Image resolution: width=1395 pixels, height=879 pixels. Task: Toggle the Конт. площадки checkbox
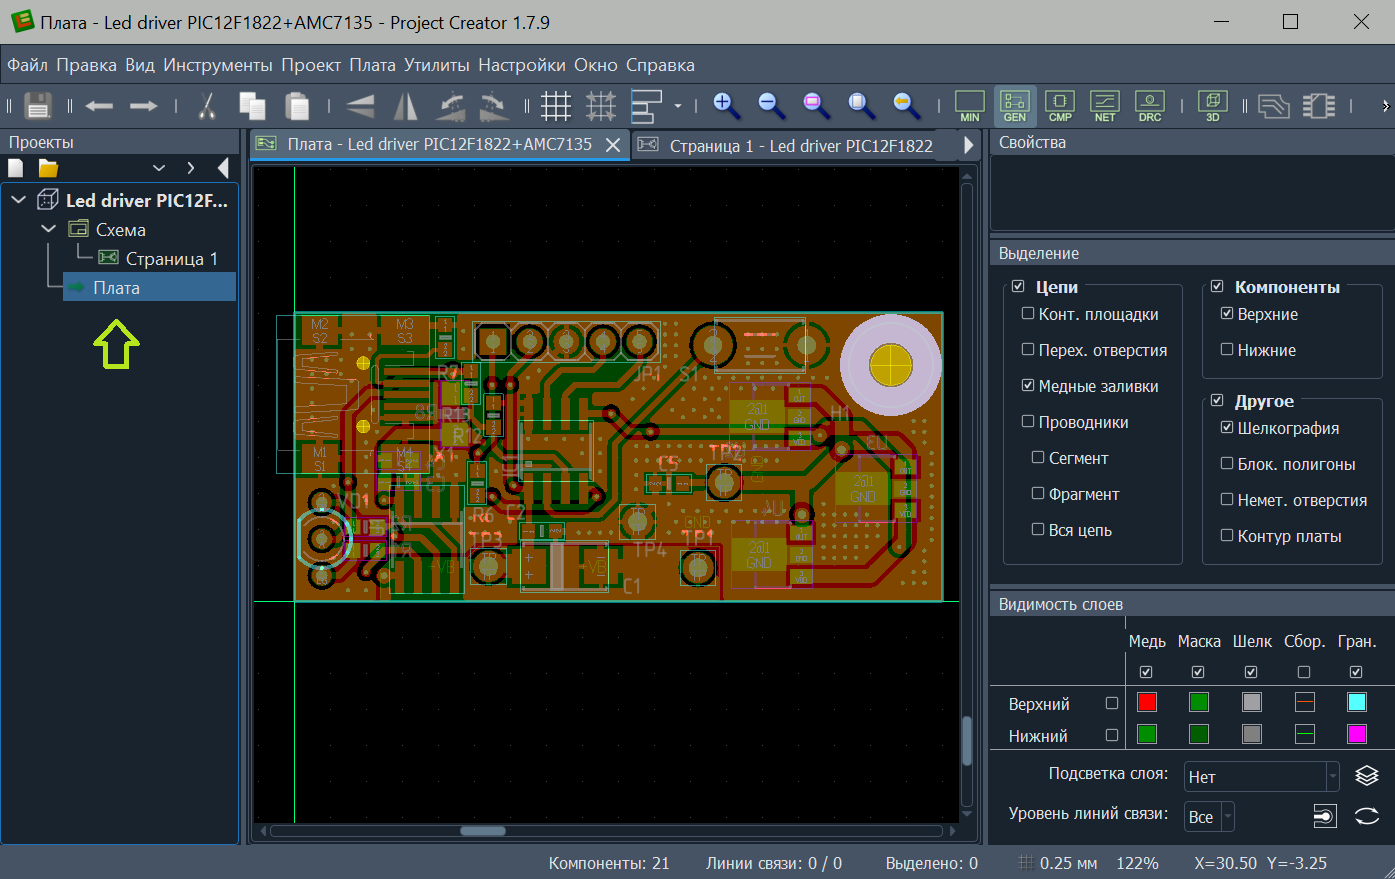pos(1028,314)
